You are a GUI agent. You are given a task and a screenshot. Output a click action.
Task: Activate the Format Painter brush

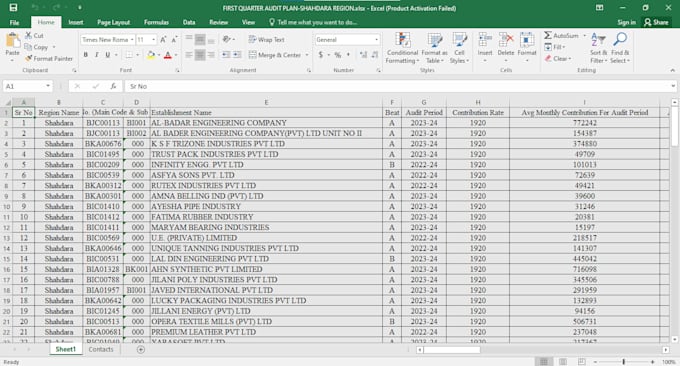click(x=29, y=58)
